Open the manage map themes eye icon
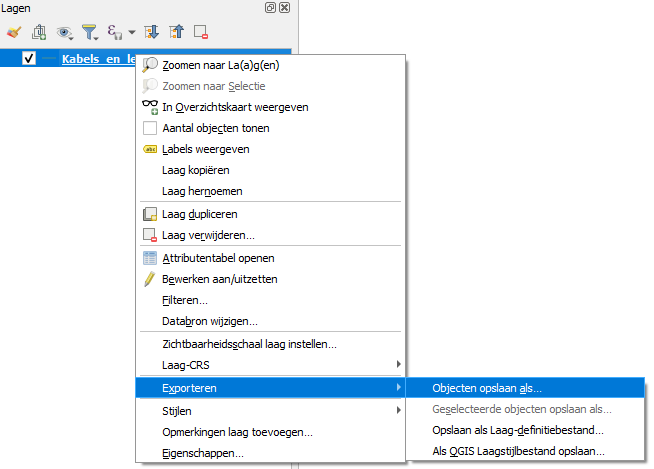 click(x=65, y=33)
